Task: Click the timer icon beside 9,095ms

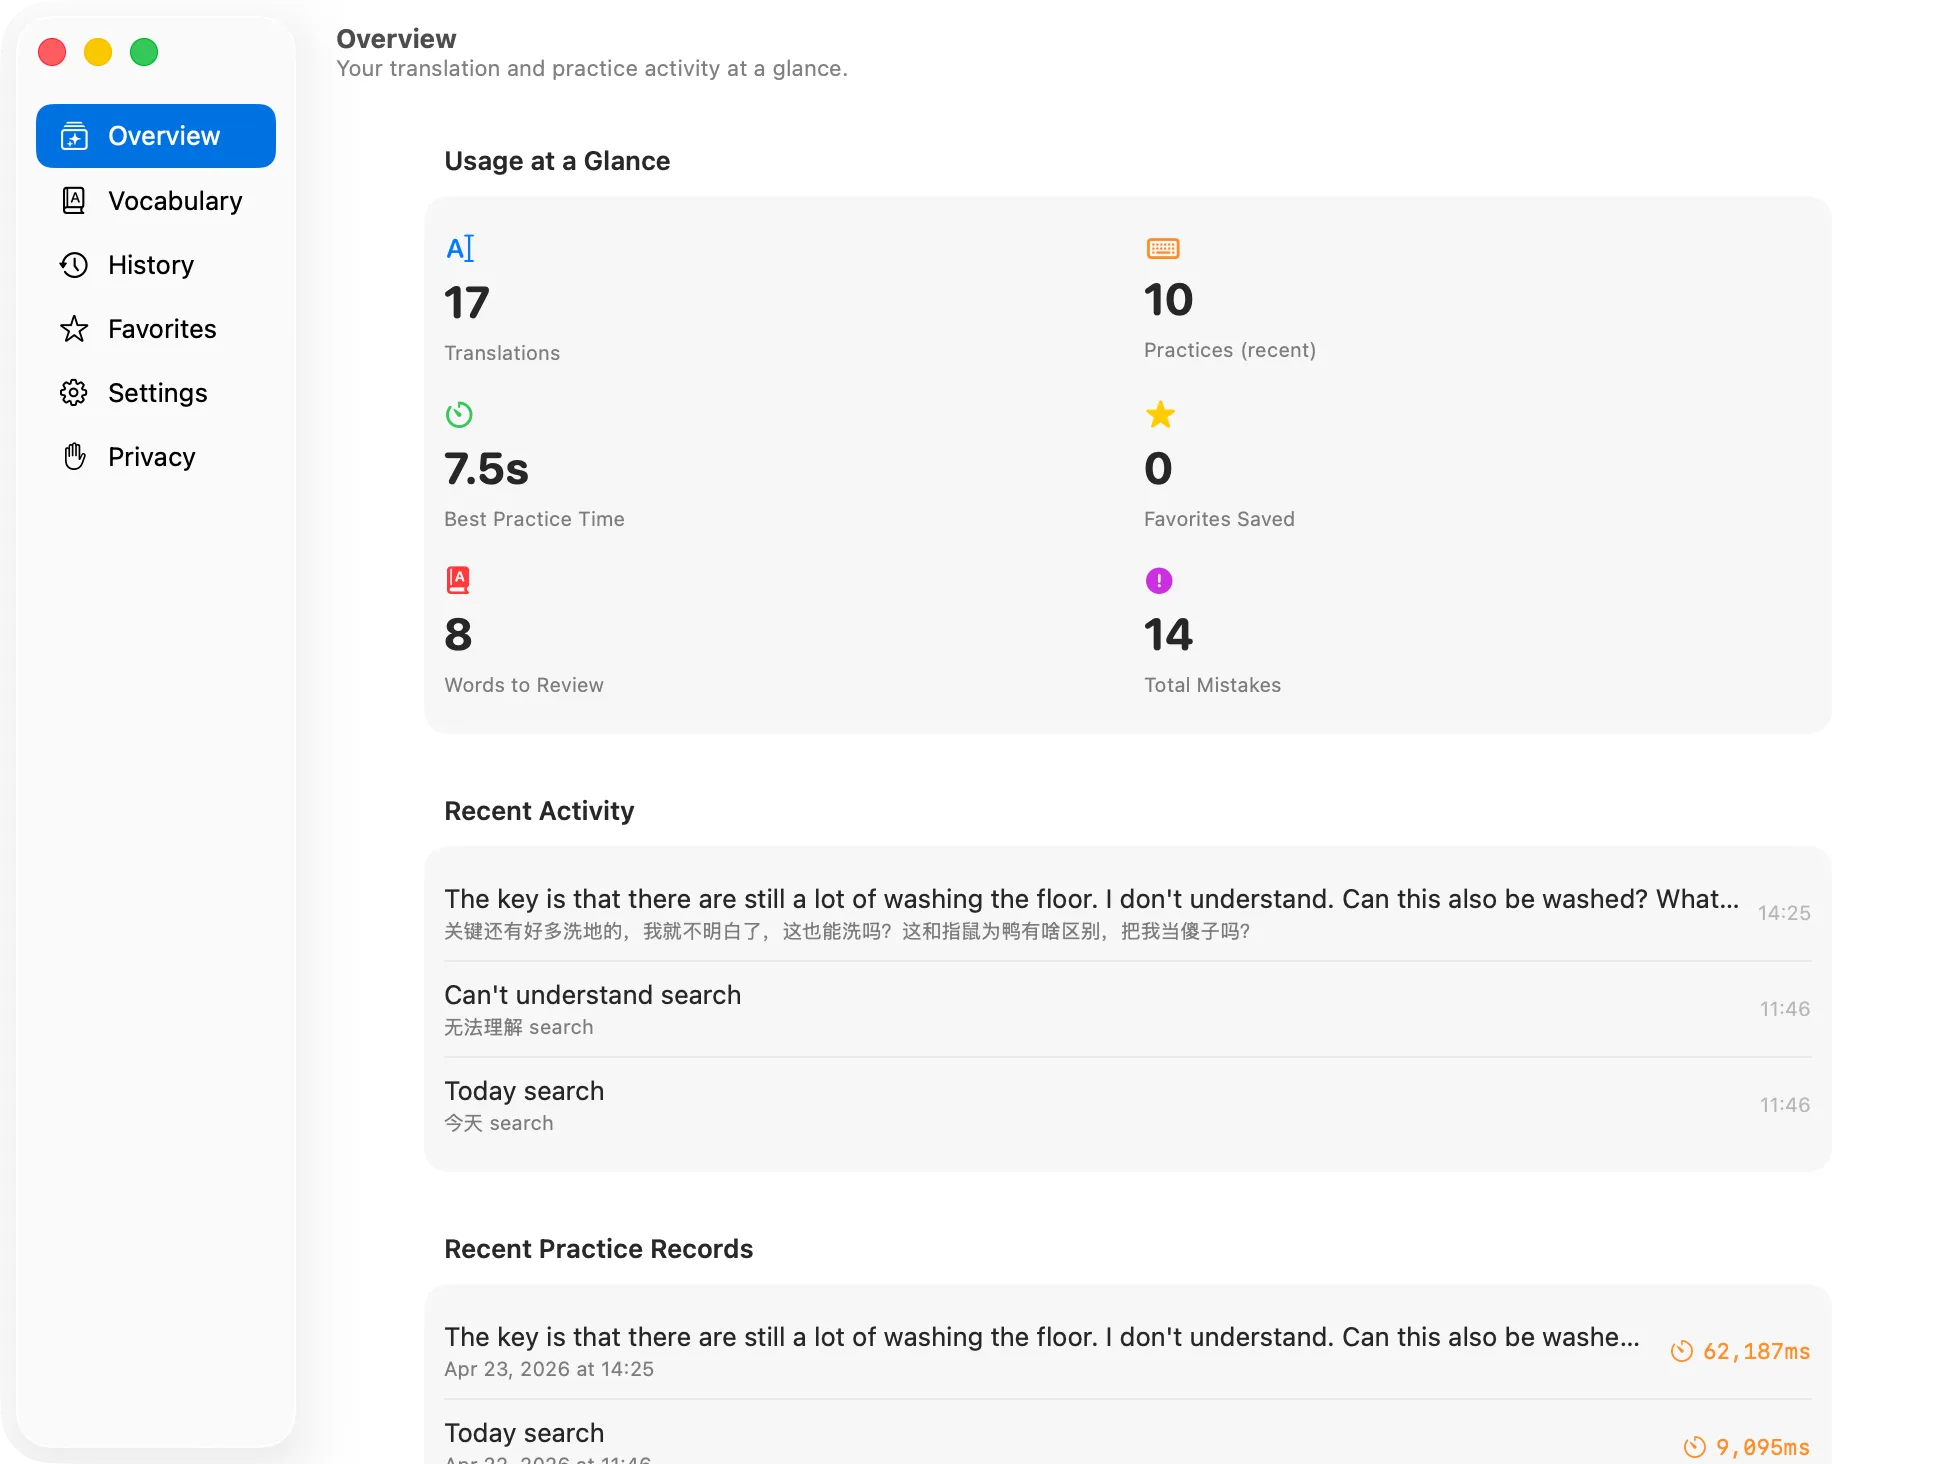Action: [1695, 1447]
